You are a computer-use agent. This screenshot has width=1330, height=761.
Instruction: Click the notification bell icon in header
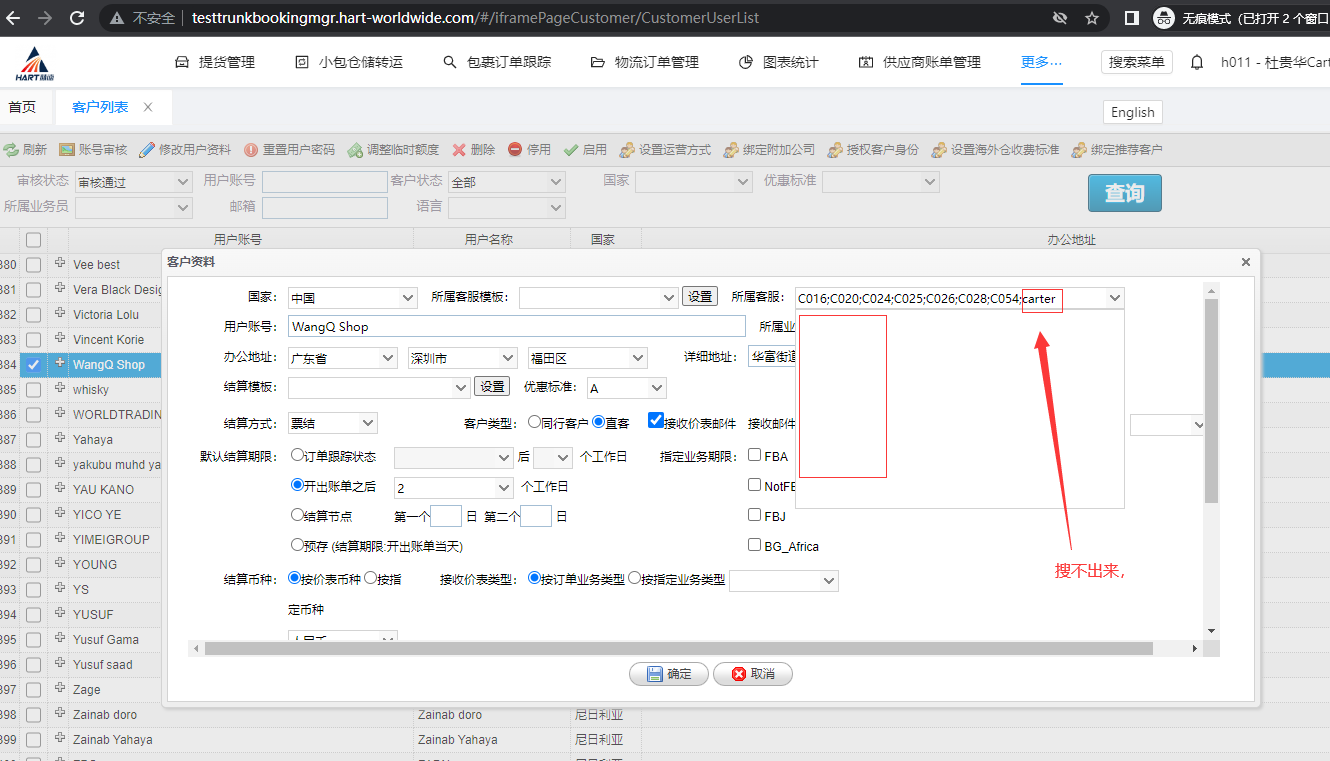[1196, 62]
